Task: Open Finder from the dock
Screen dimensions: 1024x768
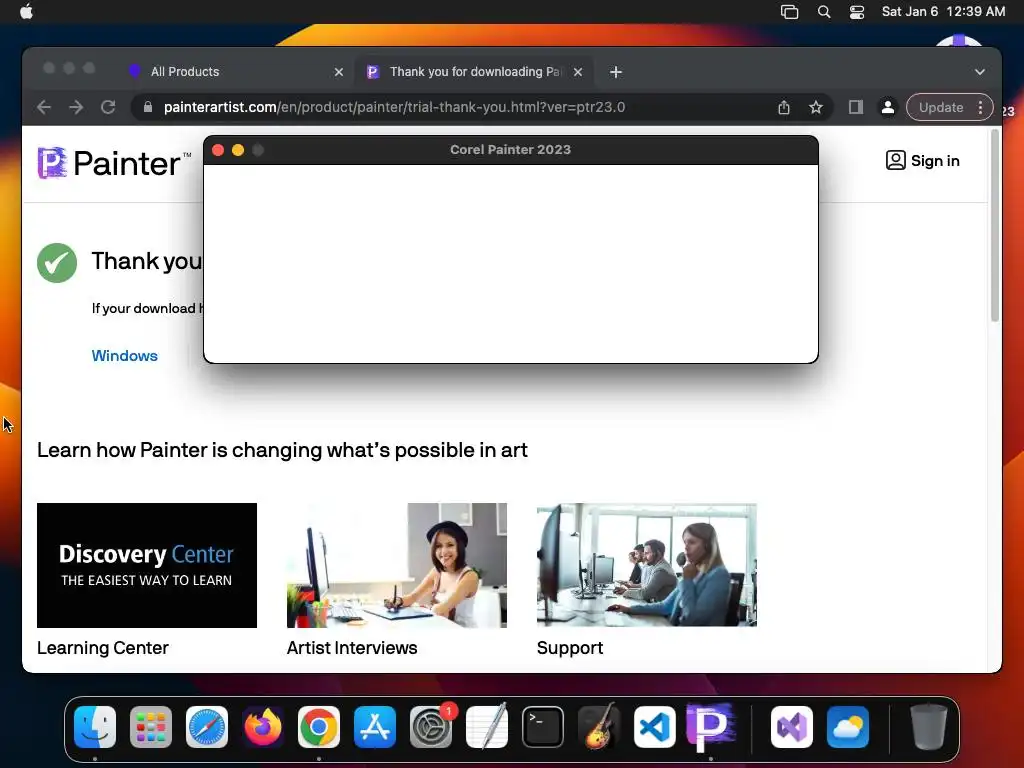Action: [x=95, y=727]
